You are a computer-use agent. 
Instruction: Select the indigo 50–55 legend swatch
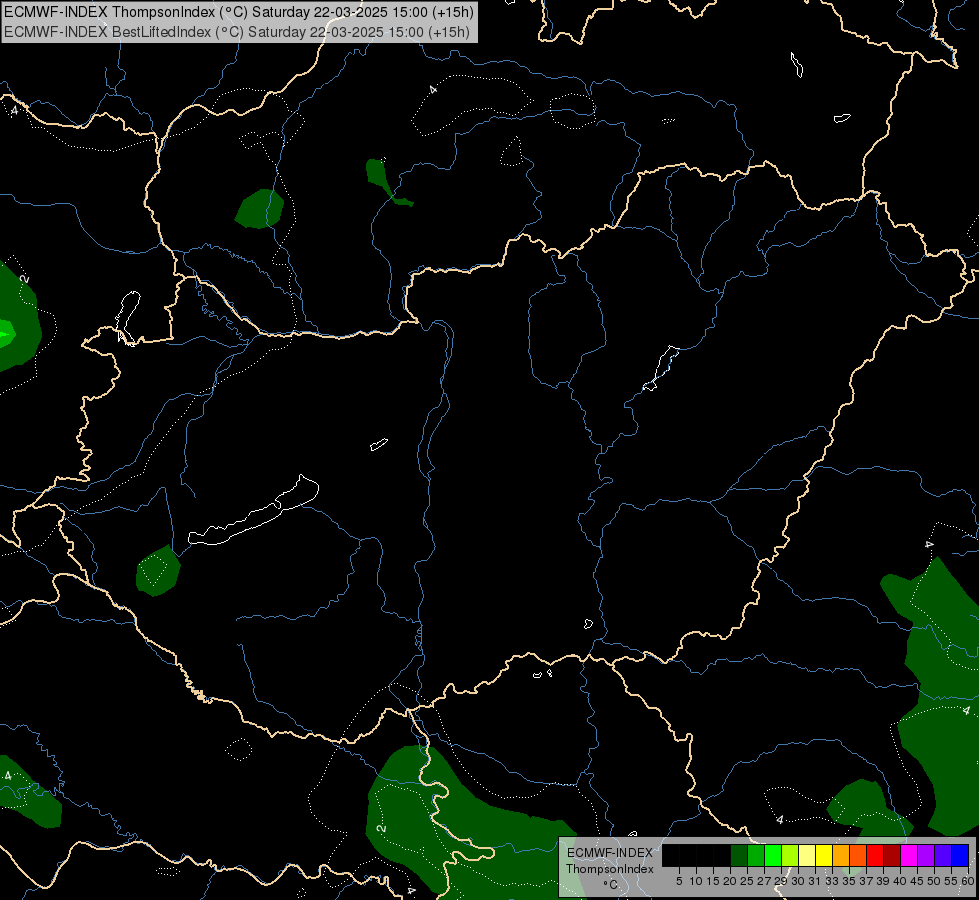[x=943, y=856]
